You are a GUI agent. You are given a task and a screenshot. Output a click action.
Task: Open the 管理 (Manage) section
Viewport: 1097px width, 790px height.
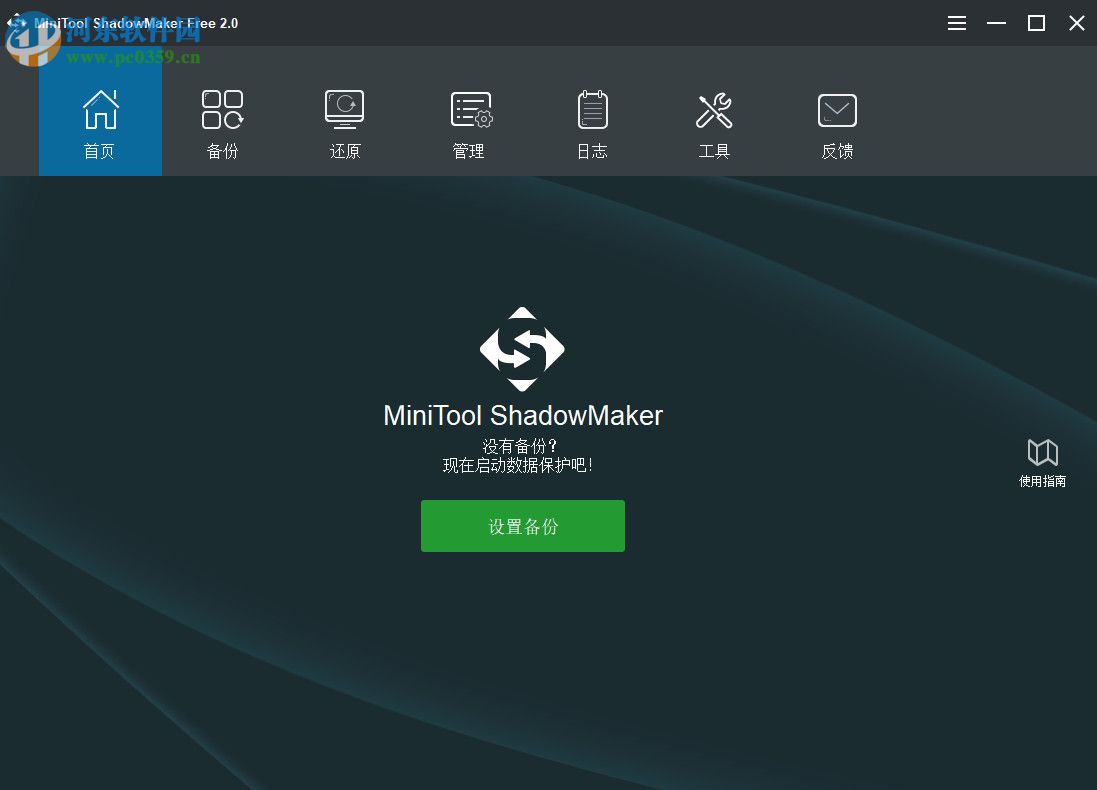click(x=468, y=122)
